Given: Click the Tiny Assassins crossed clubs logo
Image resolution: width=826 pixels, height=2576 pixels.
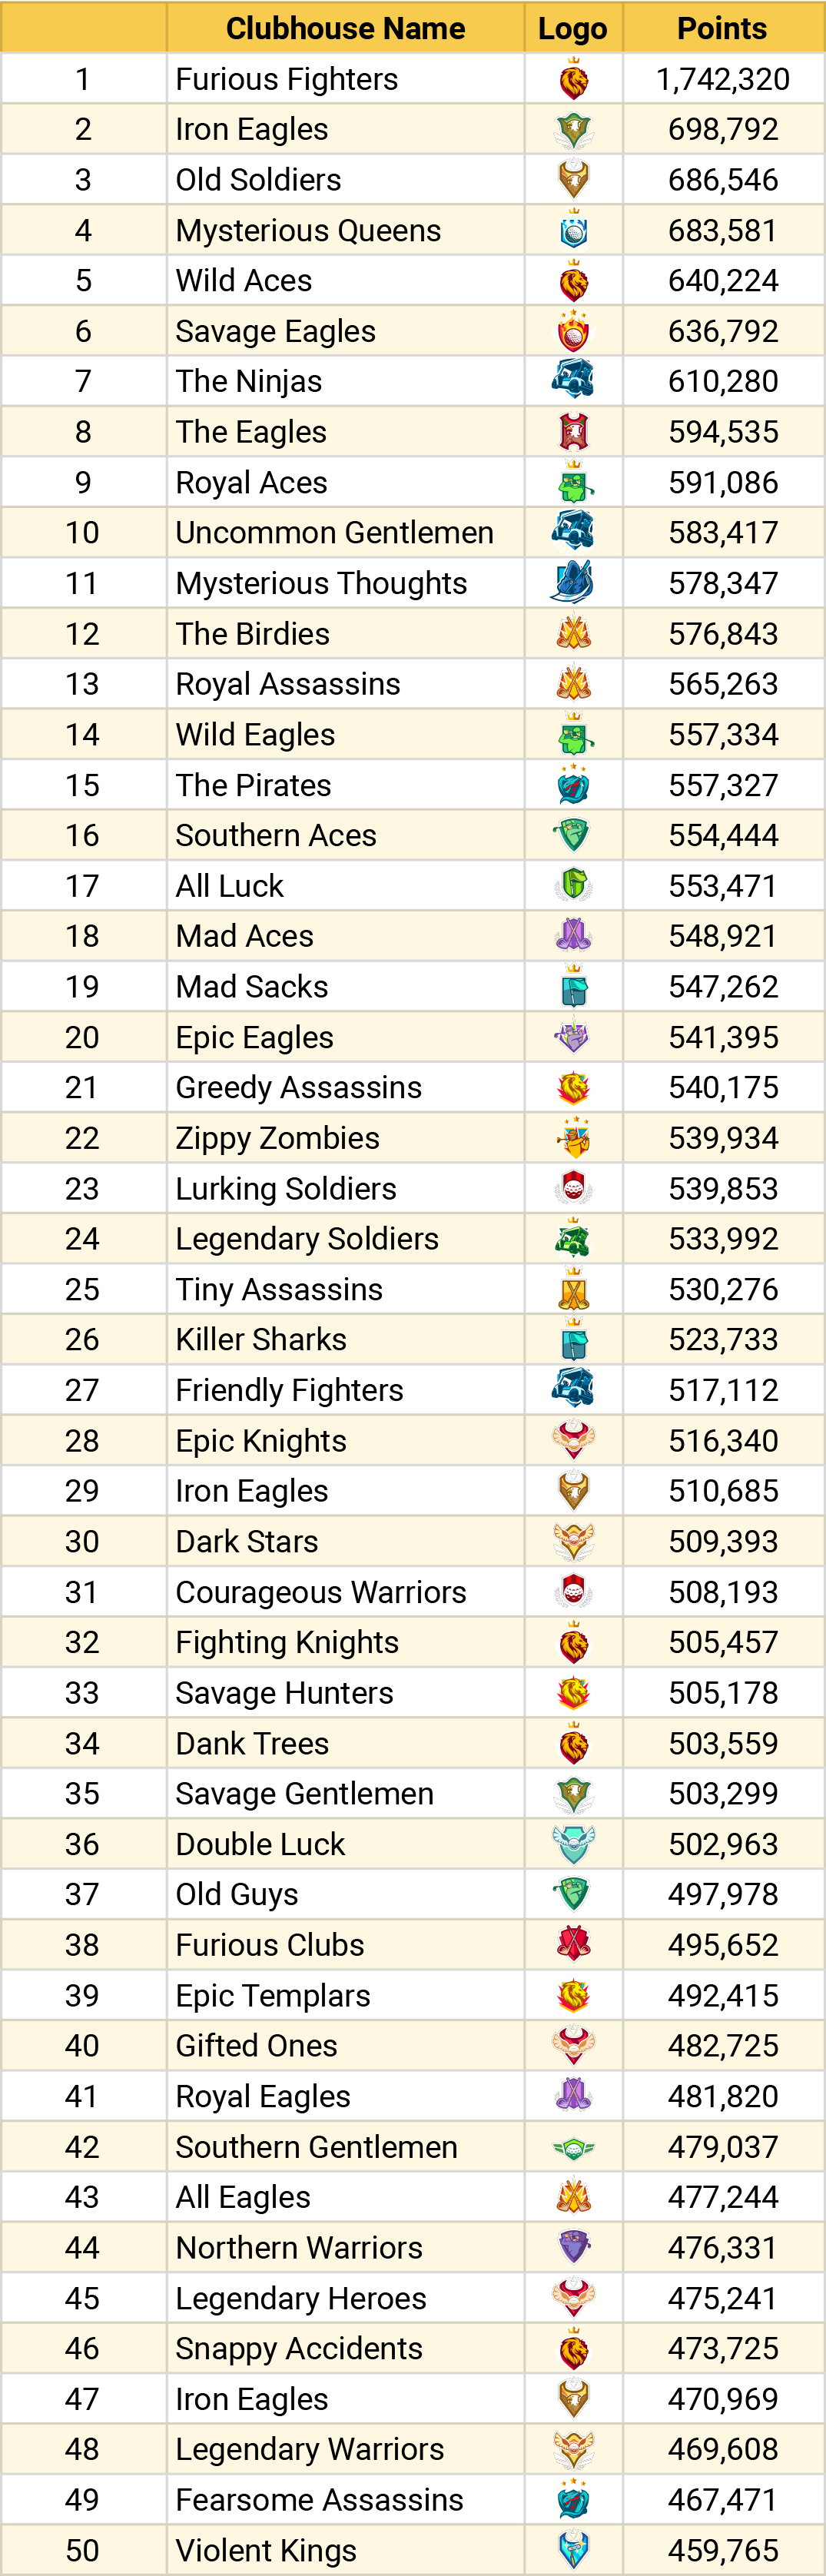Looking at the screenshot, I should (x=573, y=1288).
